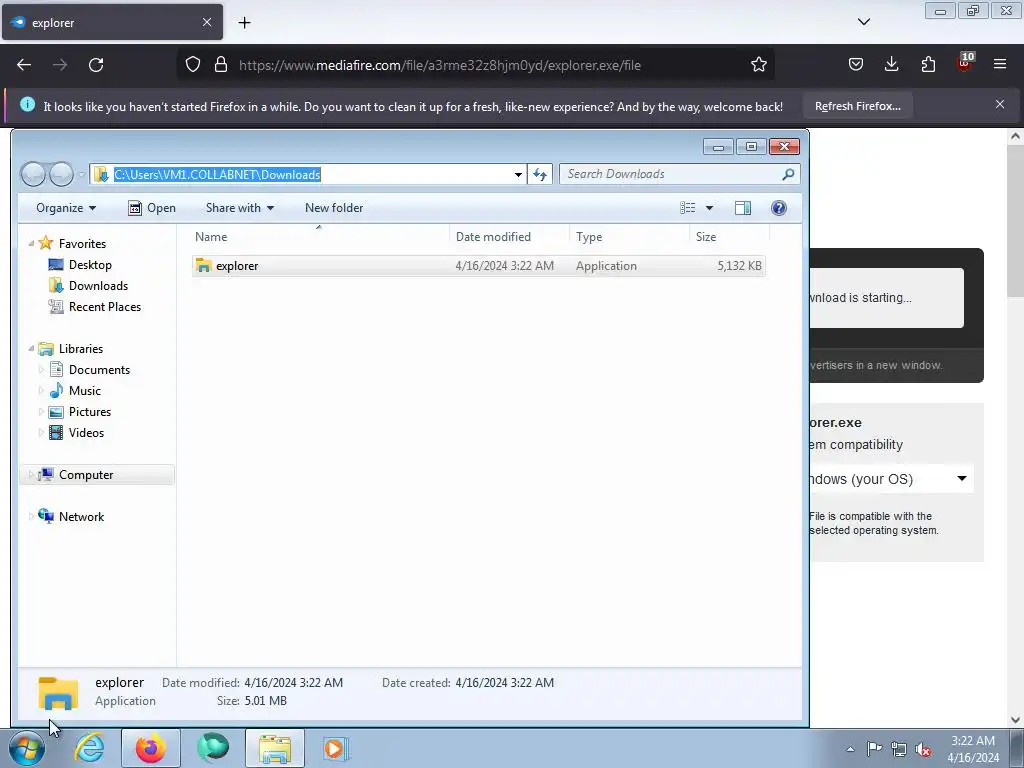Open a new Firefox tab
Image resolution: width=1024 pixels, height=768 pixels.
pos(244,23)
